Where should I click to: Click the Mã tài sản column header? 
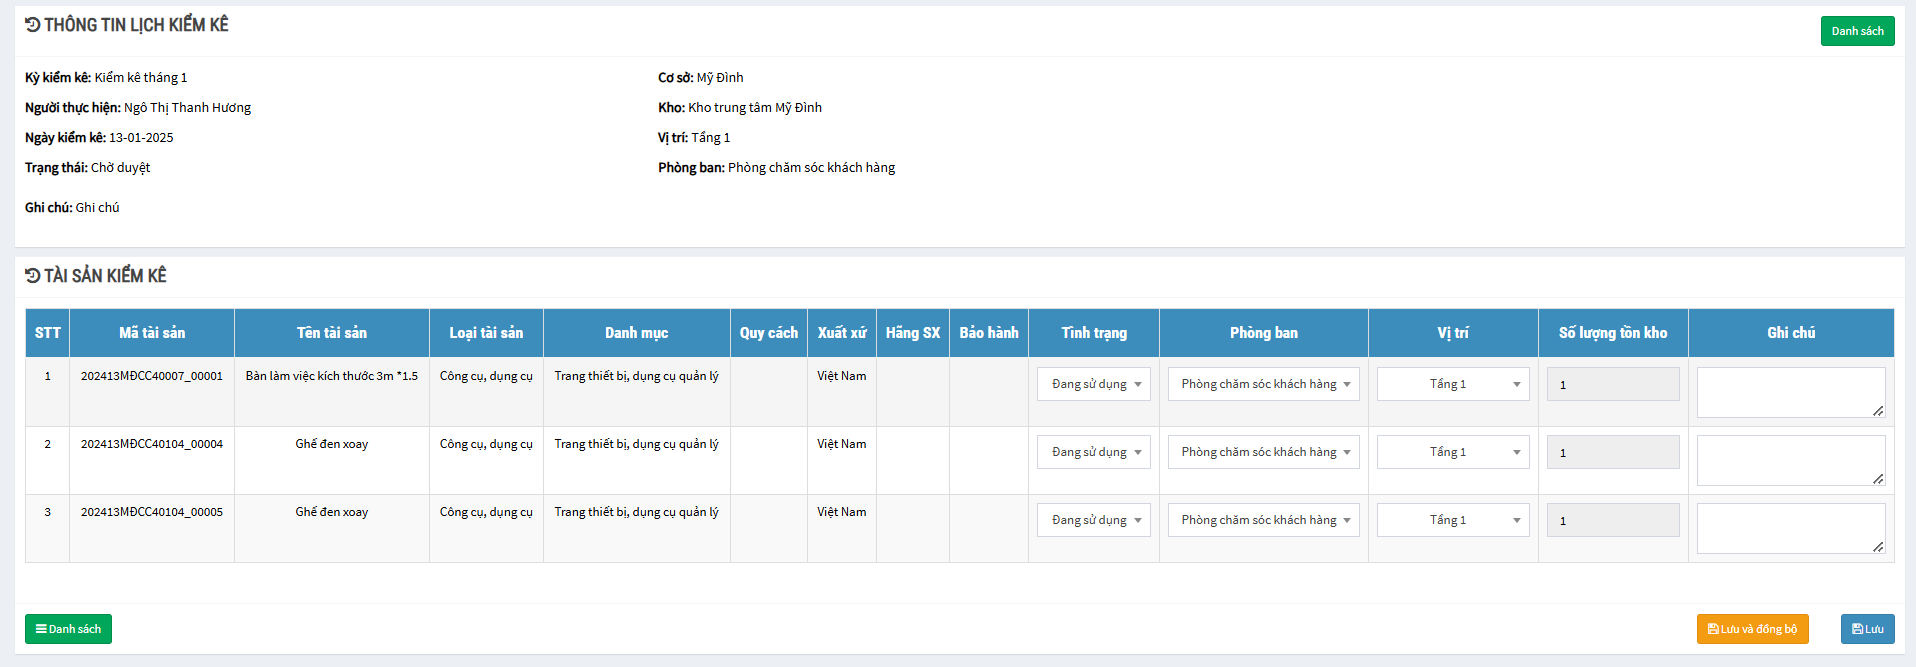click(152, 333)
